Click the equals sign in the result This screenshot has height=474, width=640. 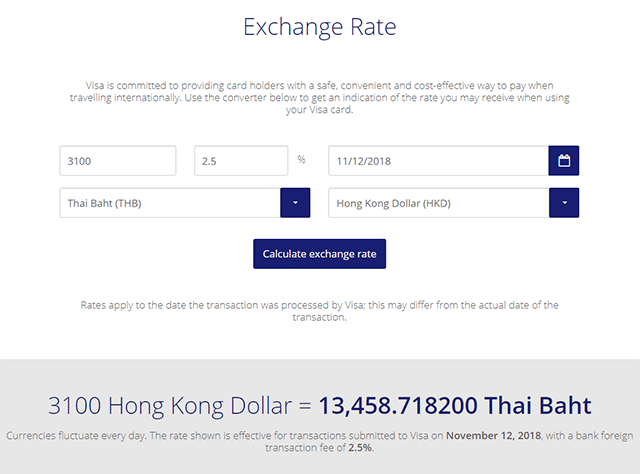pos(306,406)
